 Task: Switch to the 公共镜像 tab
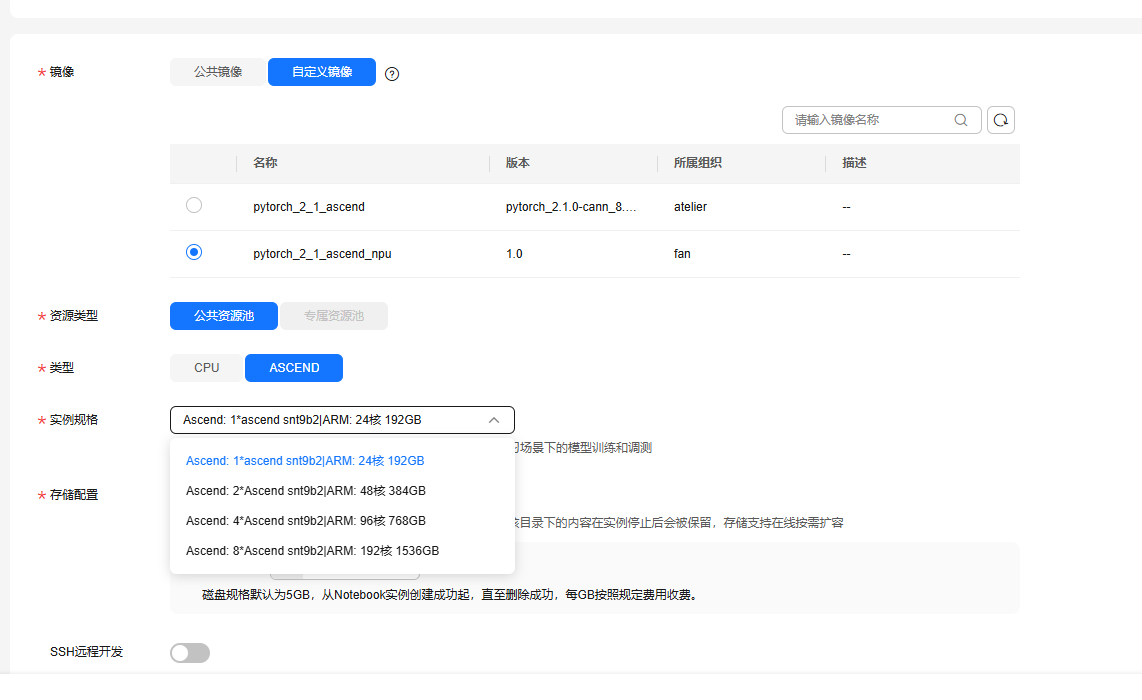click(x=218, y=72)
